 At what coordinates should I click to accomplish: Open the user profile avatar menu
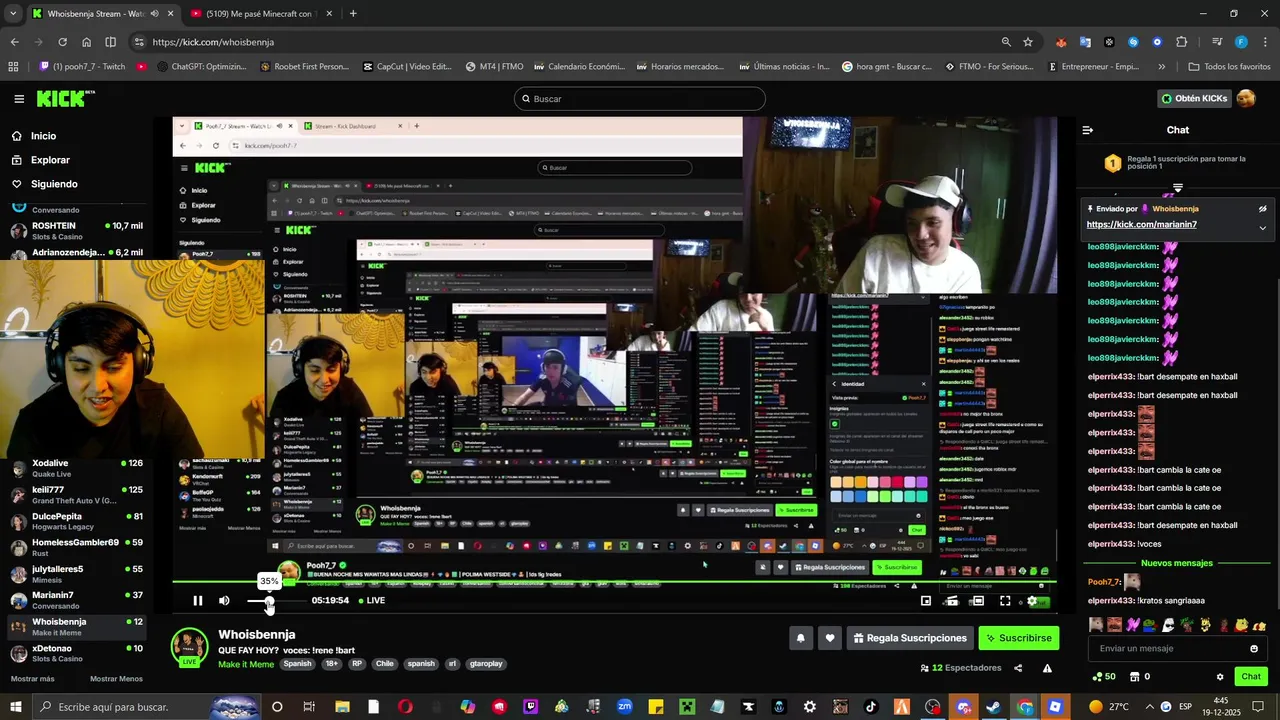(1246, 98)
